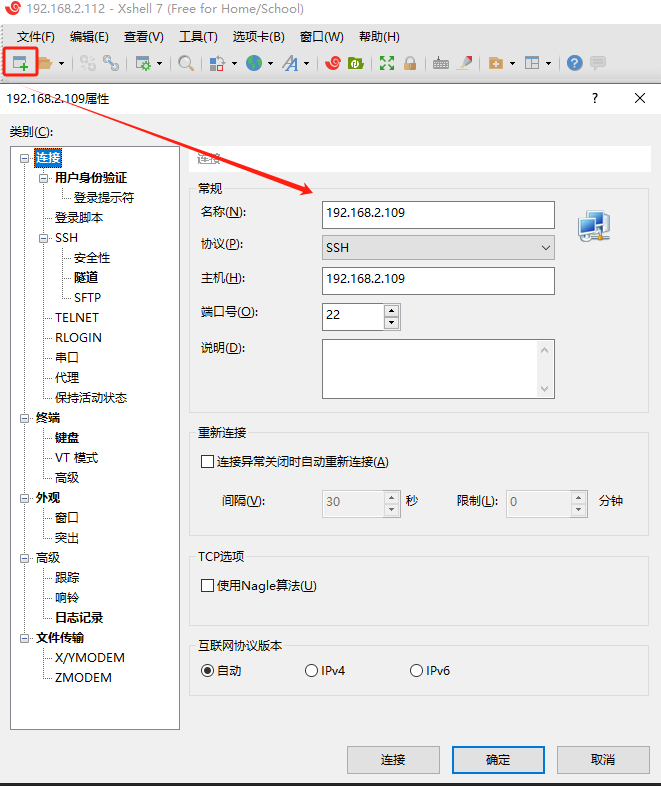Open the 文件(F) menu
The image size is (661, 786).
[36, 37]
